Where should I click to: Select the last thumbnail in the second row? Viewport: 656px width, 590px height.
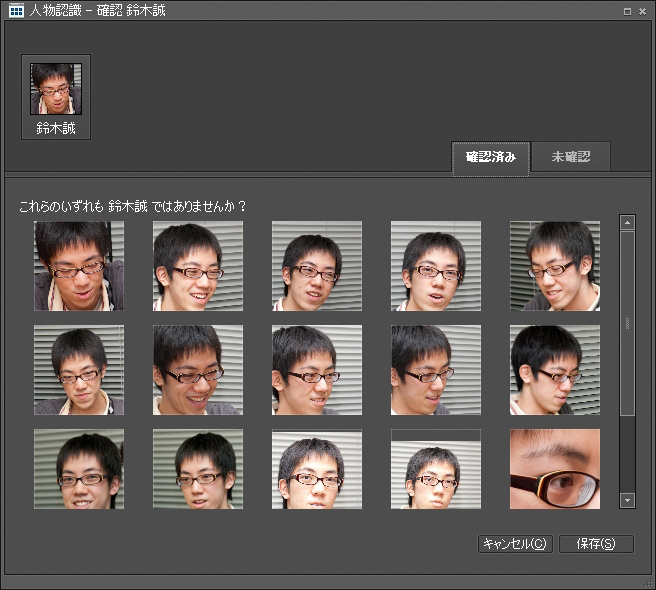point(555,370)
